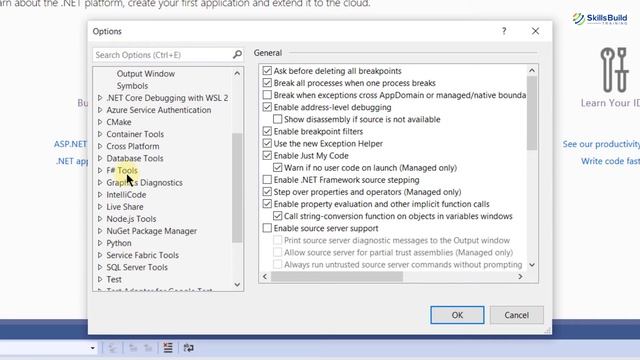The image size is (640, 360).
Task: Click Cancel in Options dialog
Action: [516, 315]
